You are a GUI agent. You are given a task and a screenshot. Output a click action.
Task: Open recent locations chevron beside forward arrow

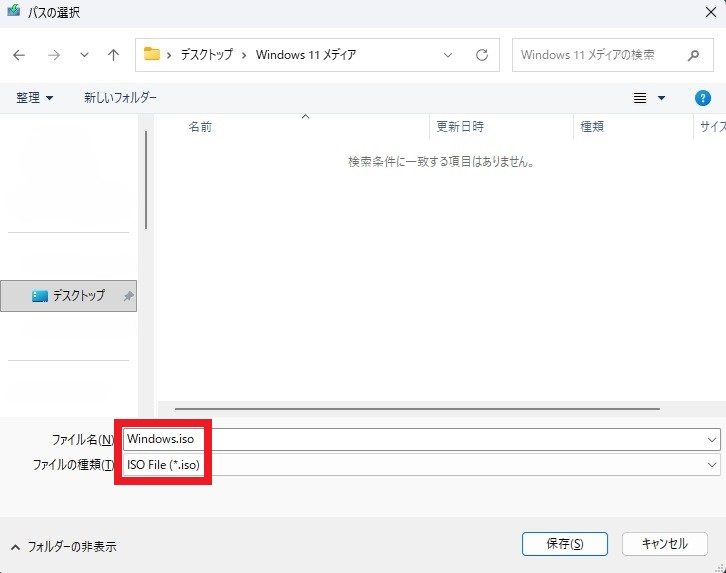84,55
